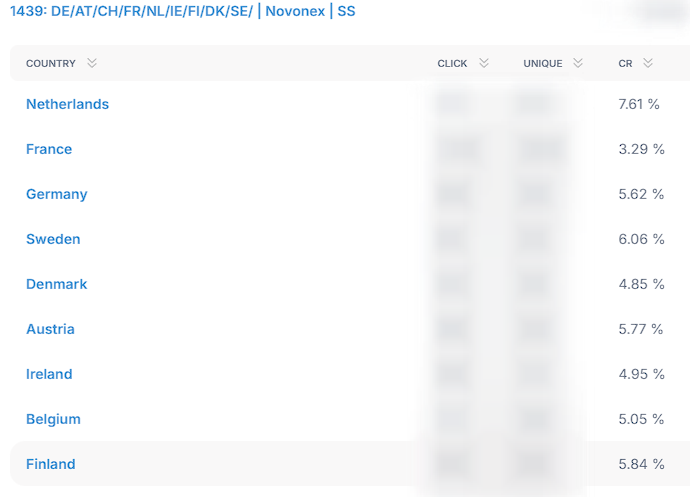
Task: Sort by the UNIQUE column chevron icon
Action: point(578,63)
